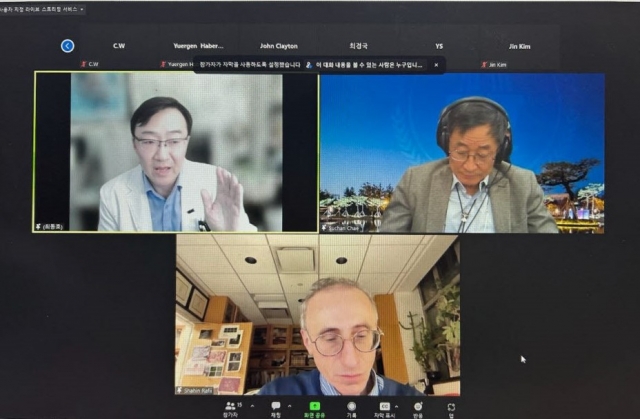
Task: Show captions with the CC icon
Action: click(384, 406)
